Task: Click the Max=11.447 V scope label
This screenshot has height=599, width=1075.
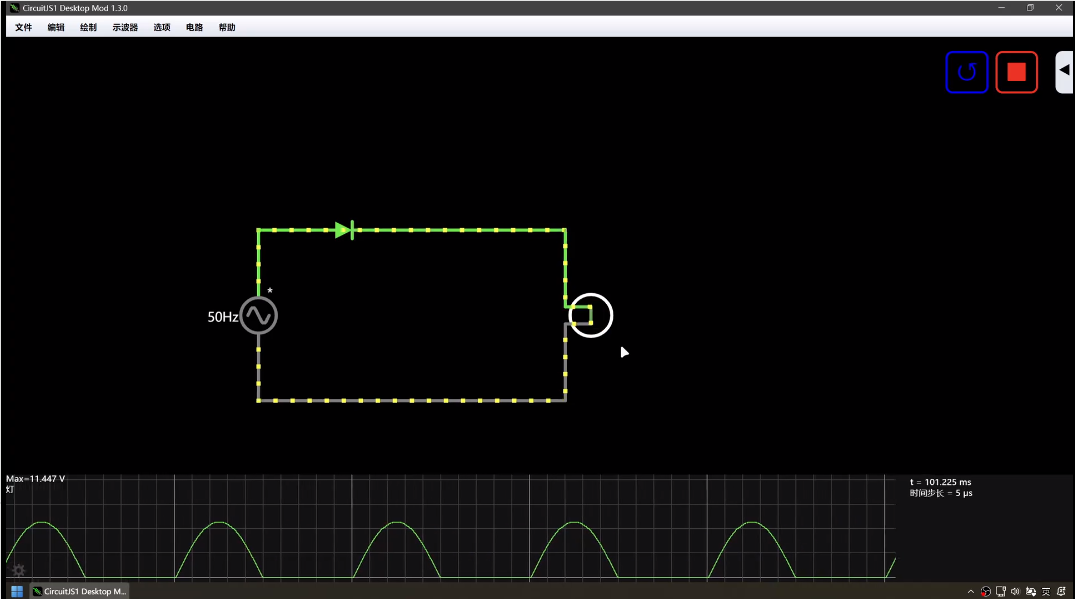Action: pos(36,478)
